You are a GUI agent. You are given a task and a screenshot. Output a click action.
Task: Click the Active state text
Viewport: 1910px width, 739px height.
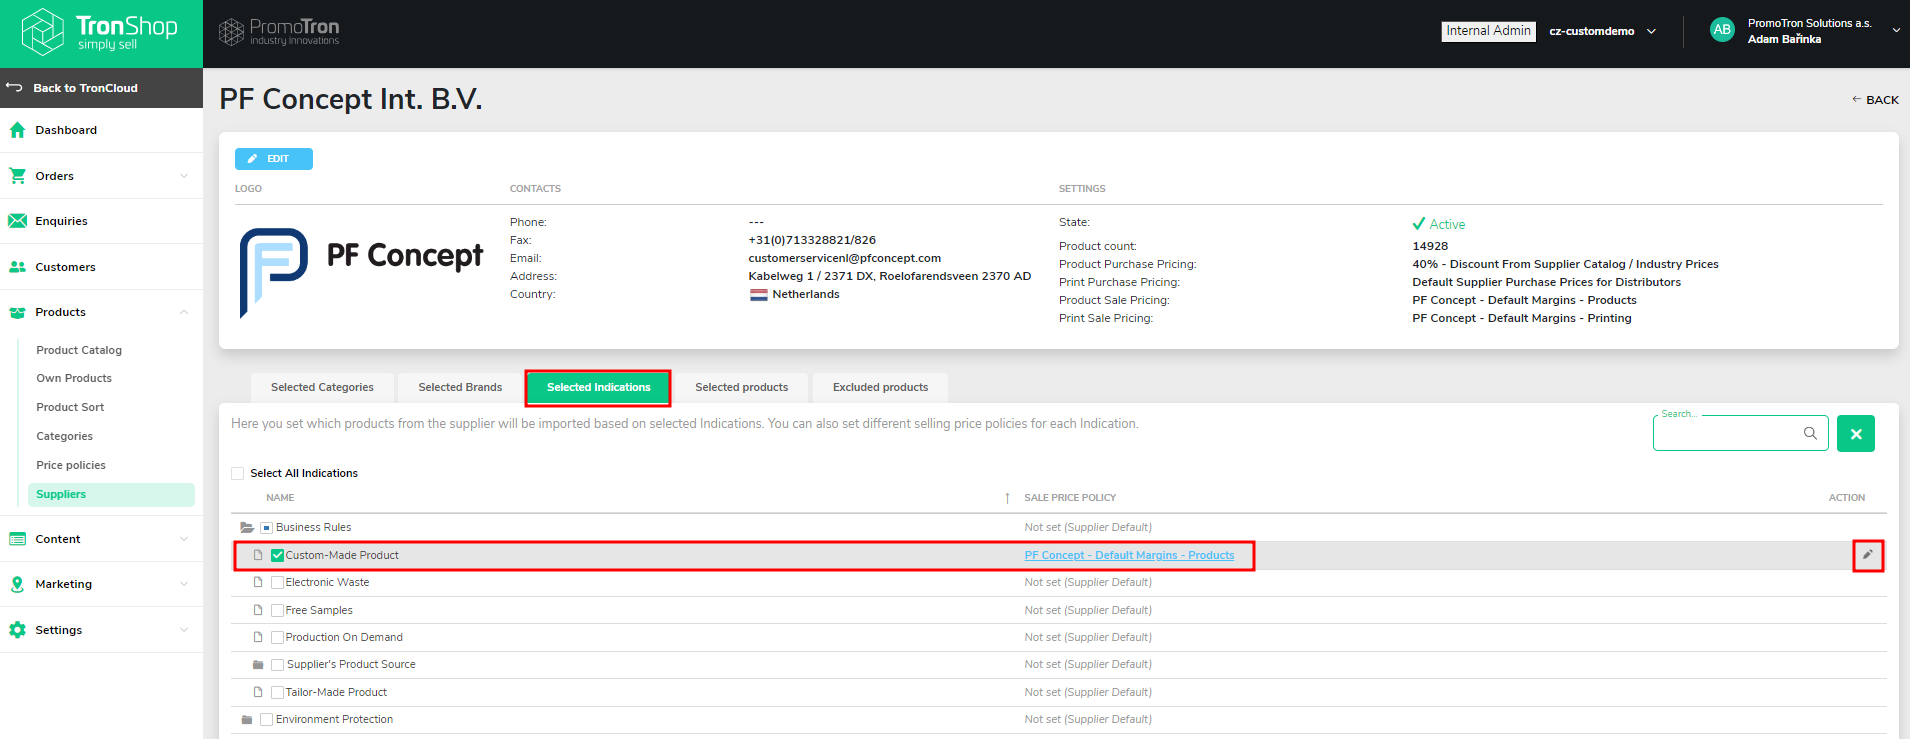[x=1447, y=224]
